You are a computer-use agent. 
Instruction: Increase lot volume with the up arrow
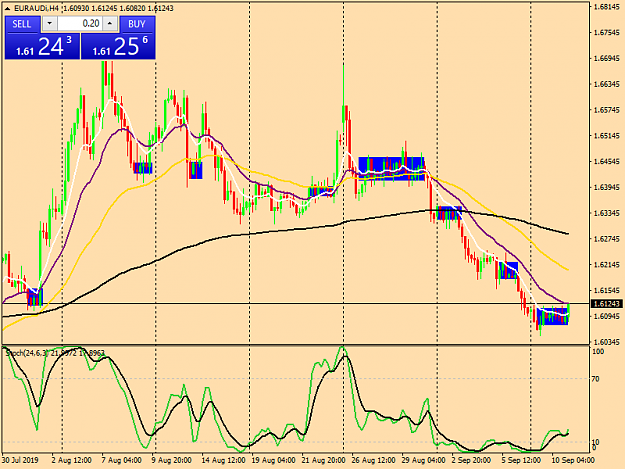pos(110,24)
